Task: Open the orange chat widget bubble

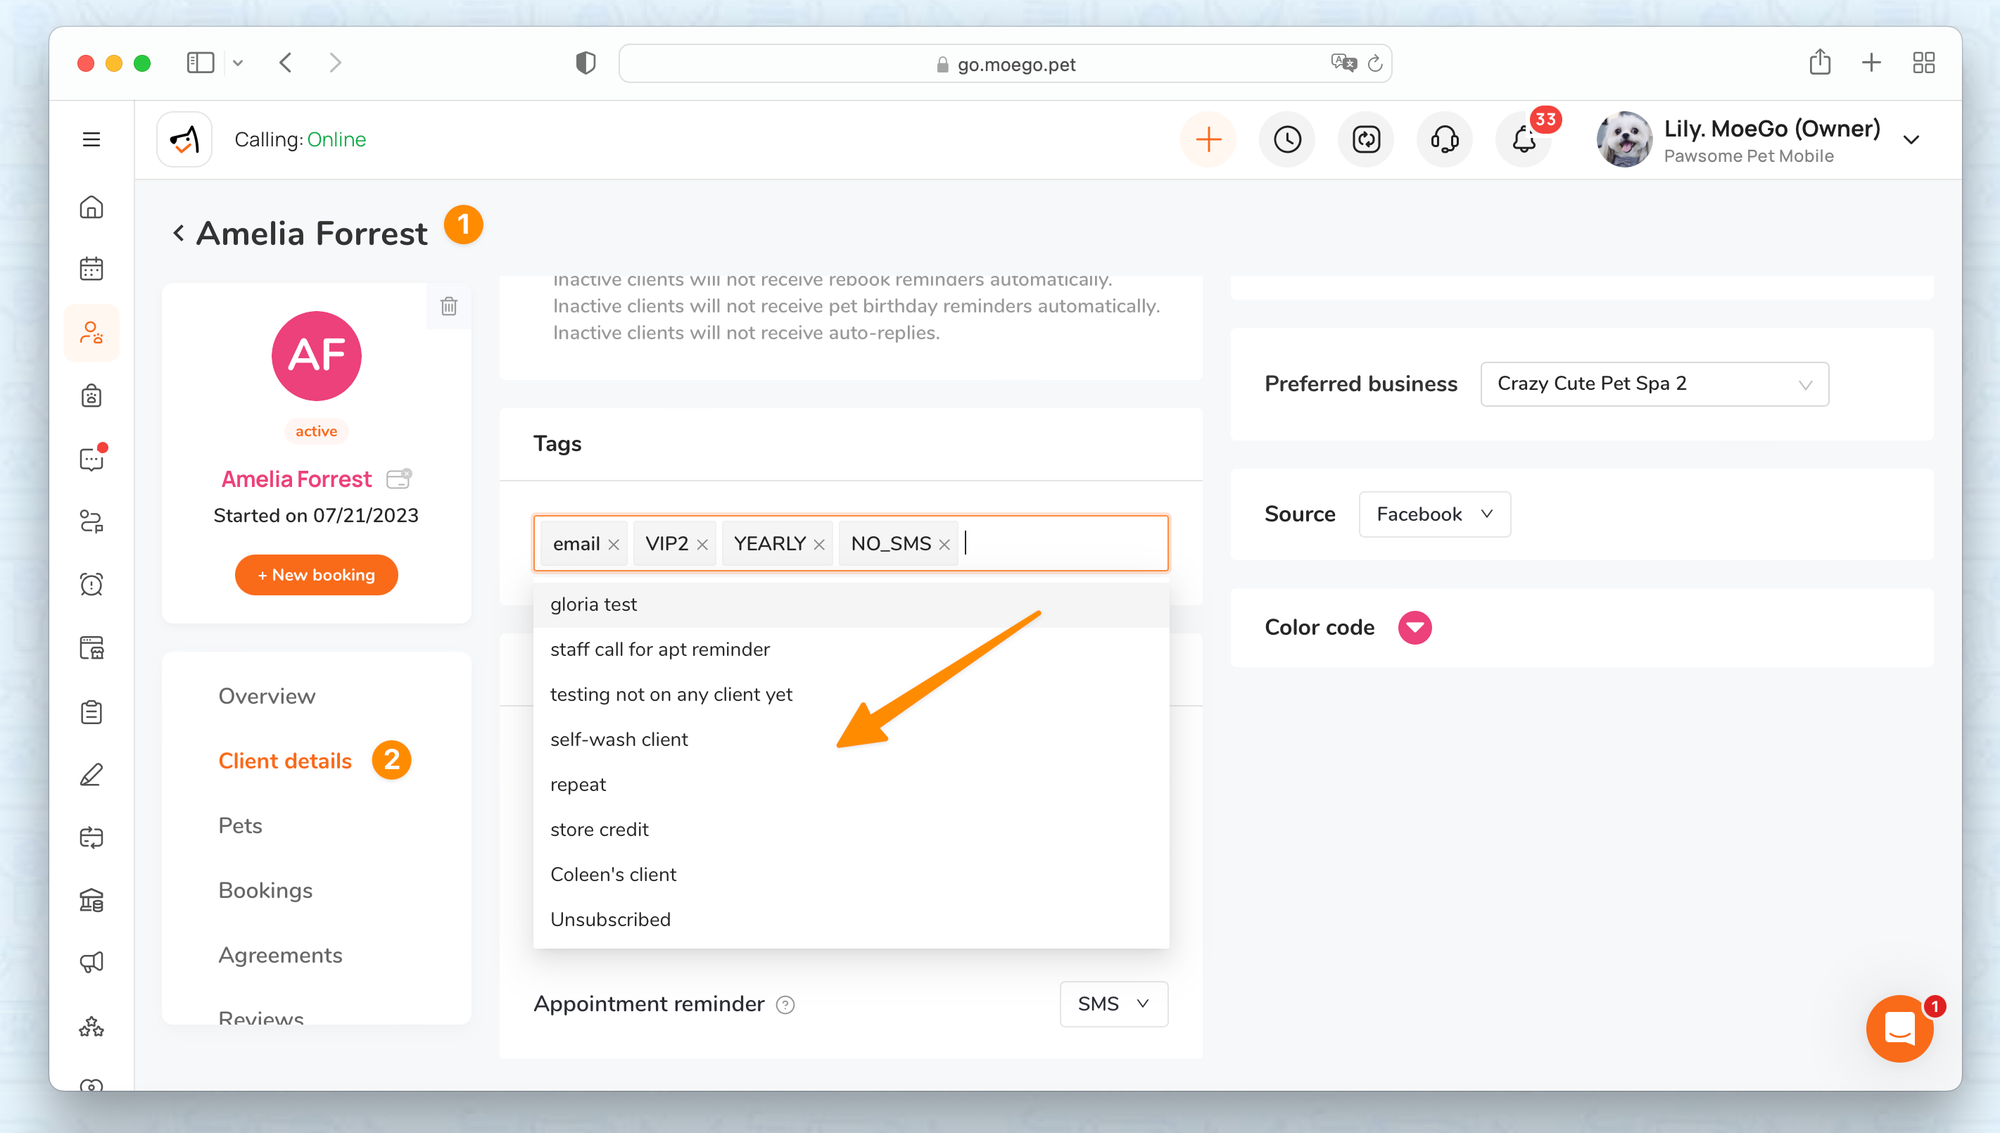Action: pyautogui.click(x=1898, y=1028)
